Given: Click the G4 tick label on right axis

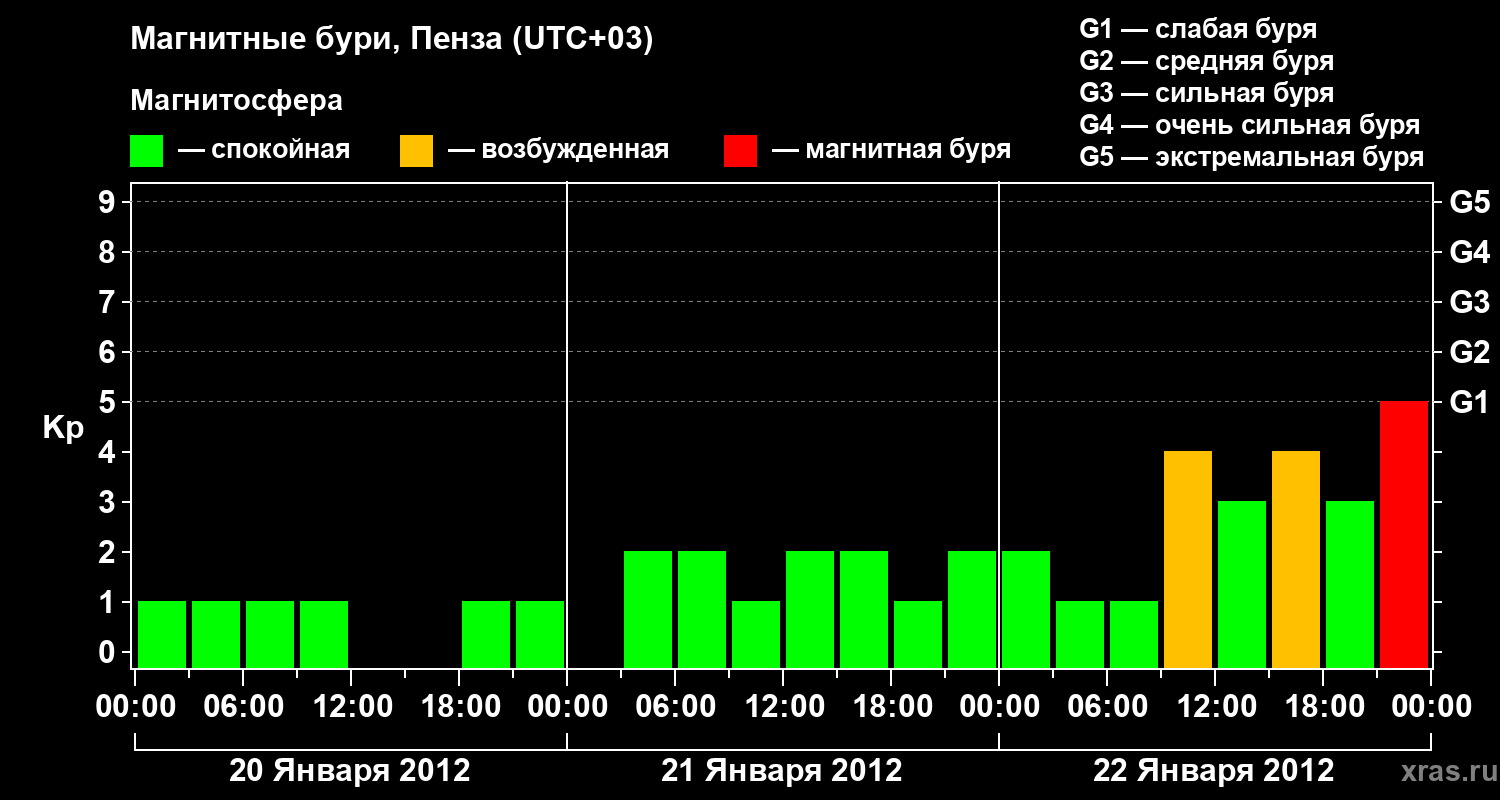Looking at the screenshot, I should (1469, 252).
